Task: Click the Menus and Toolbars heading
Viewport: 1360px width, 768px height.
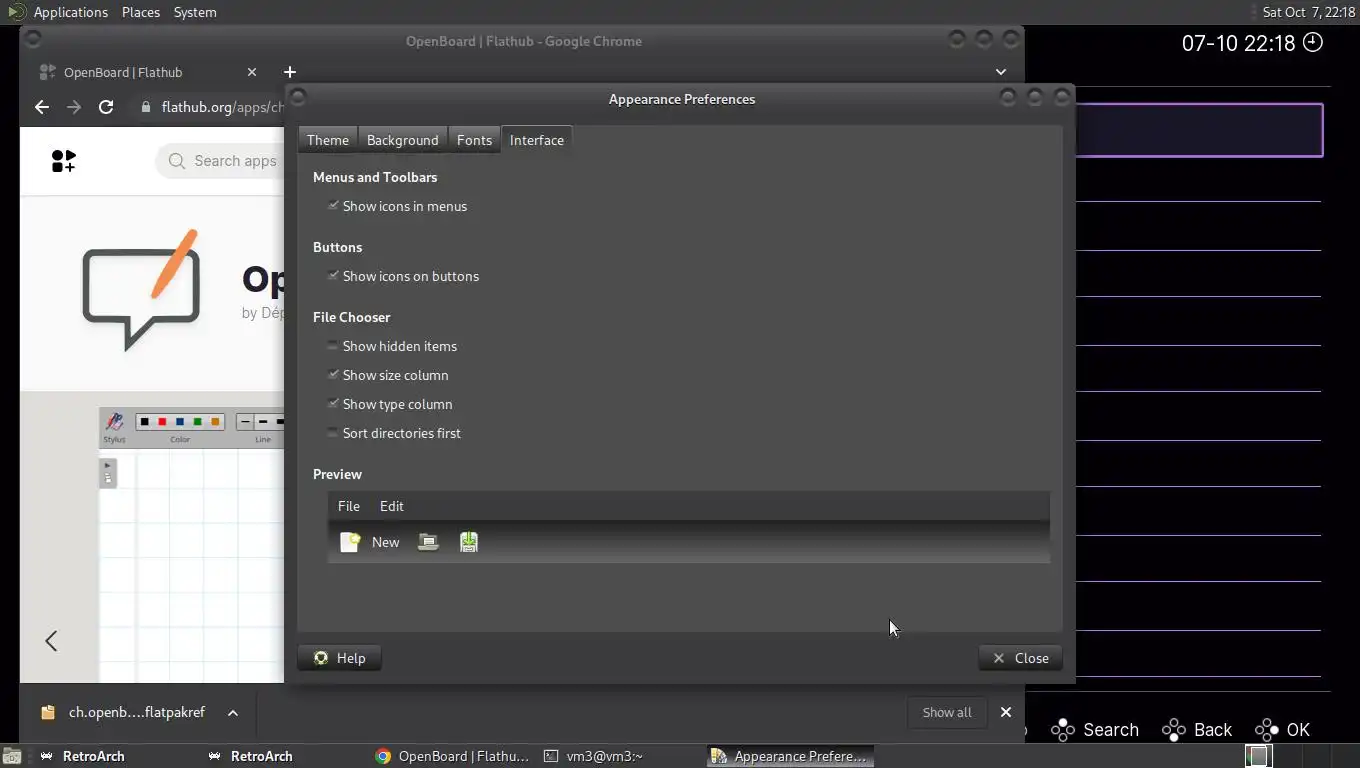Action: pyautogui.click(x=375, y=177)
